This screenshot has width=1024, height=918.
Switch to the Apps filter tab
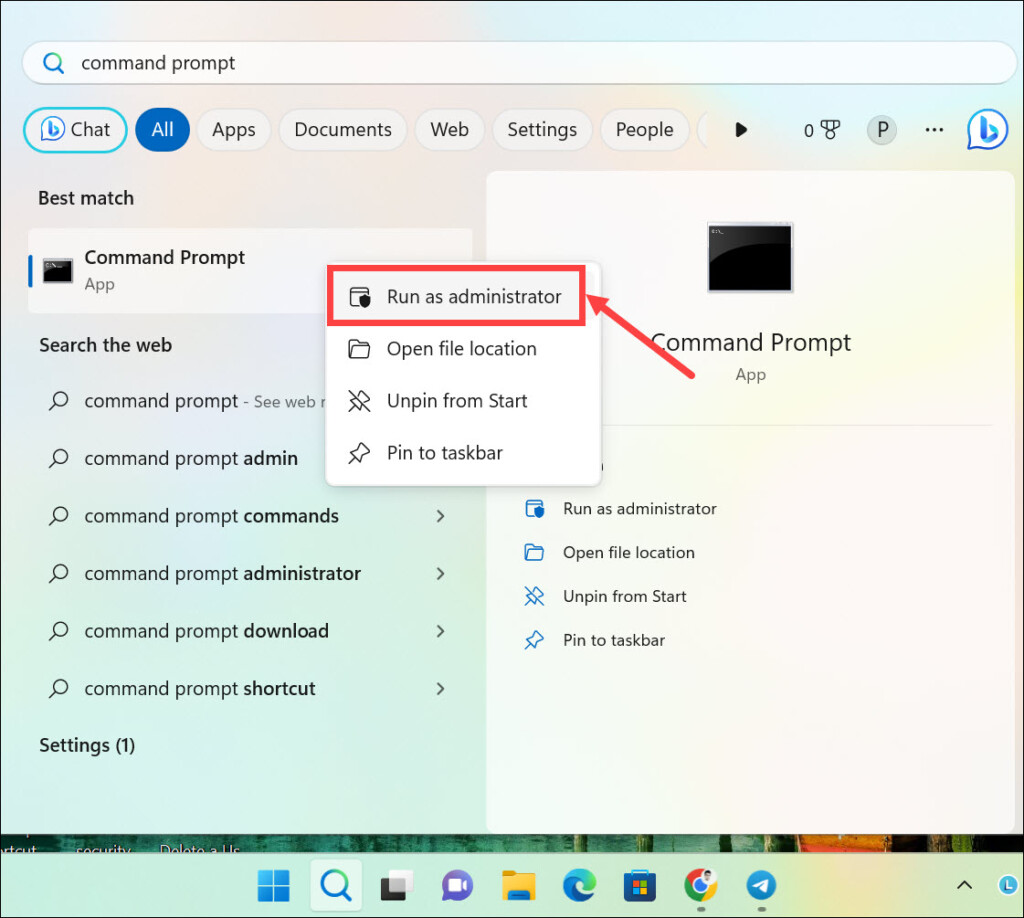pos(234,130)
